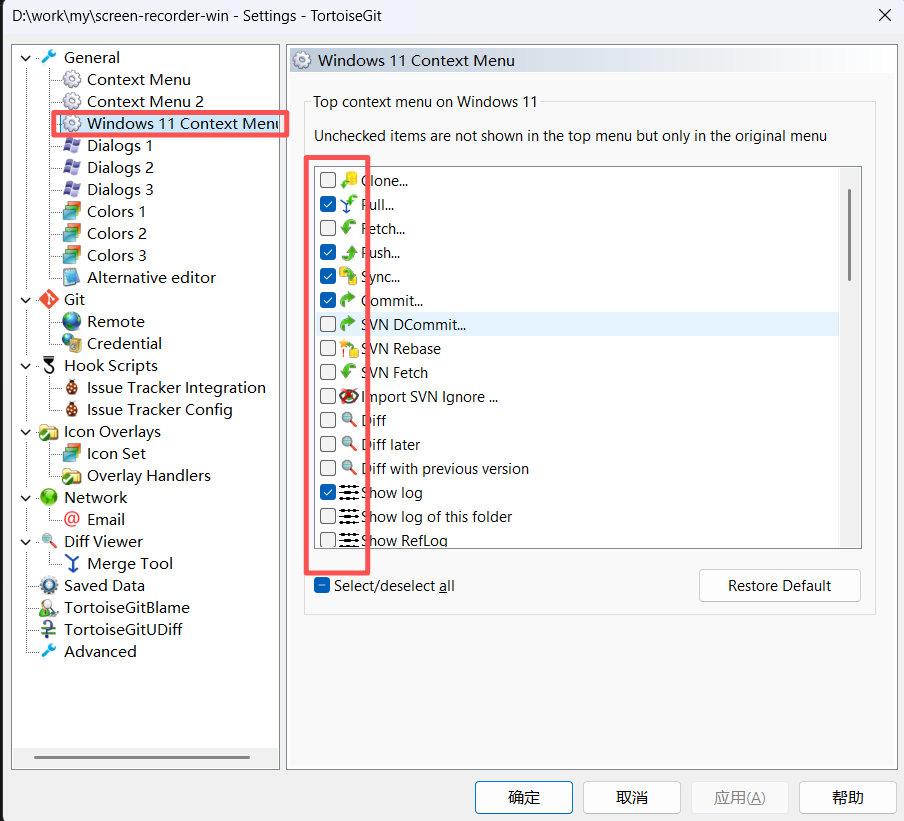
Task: Select the Import SVN Ignore ... row
Action: point(577,396)
